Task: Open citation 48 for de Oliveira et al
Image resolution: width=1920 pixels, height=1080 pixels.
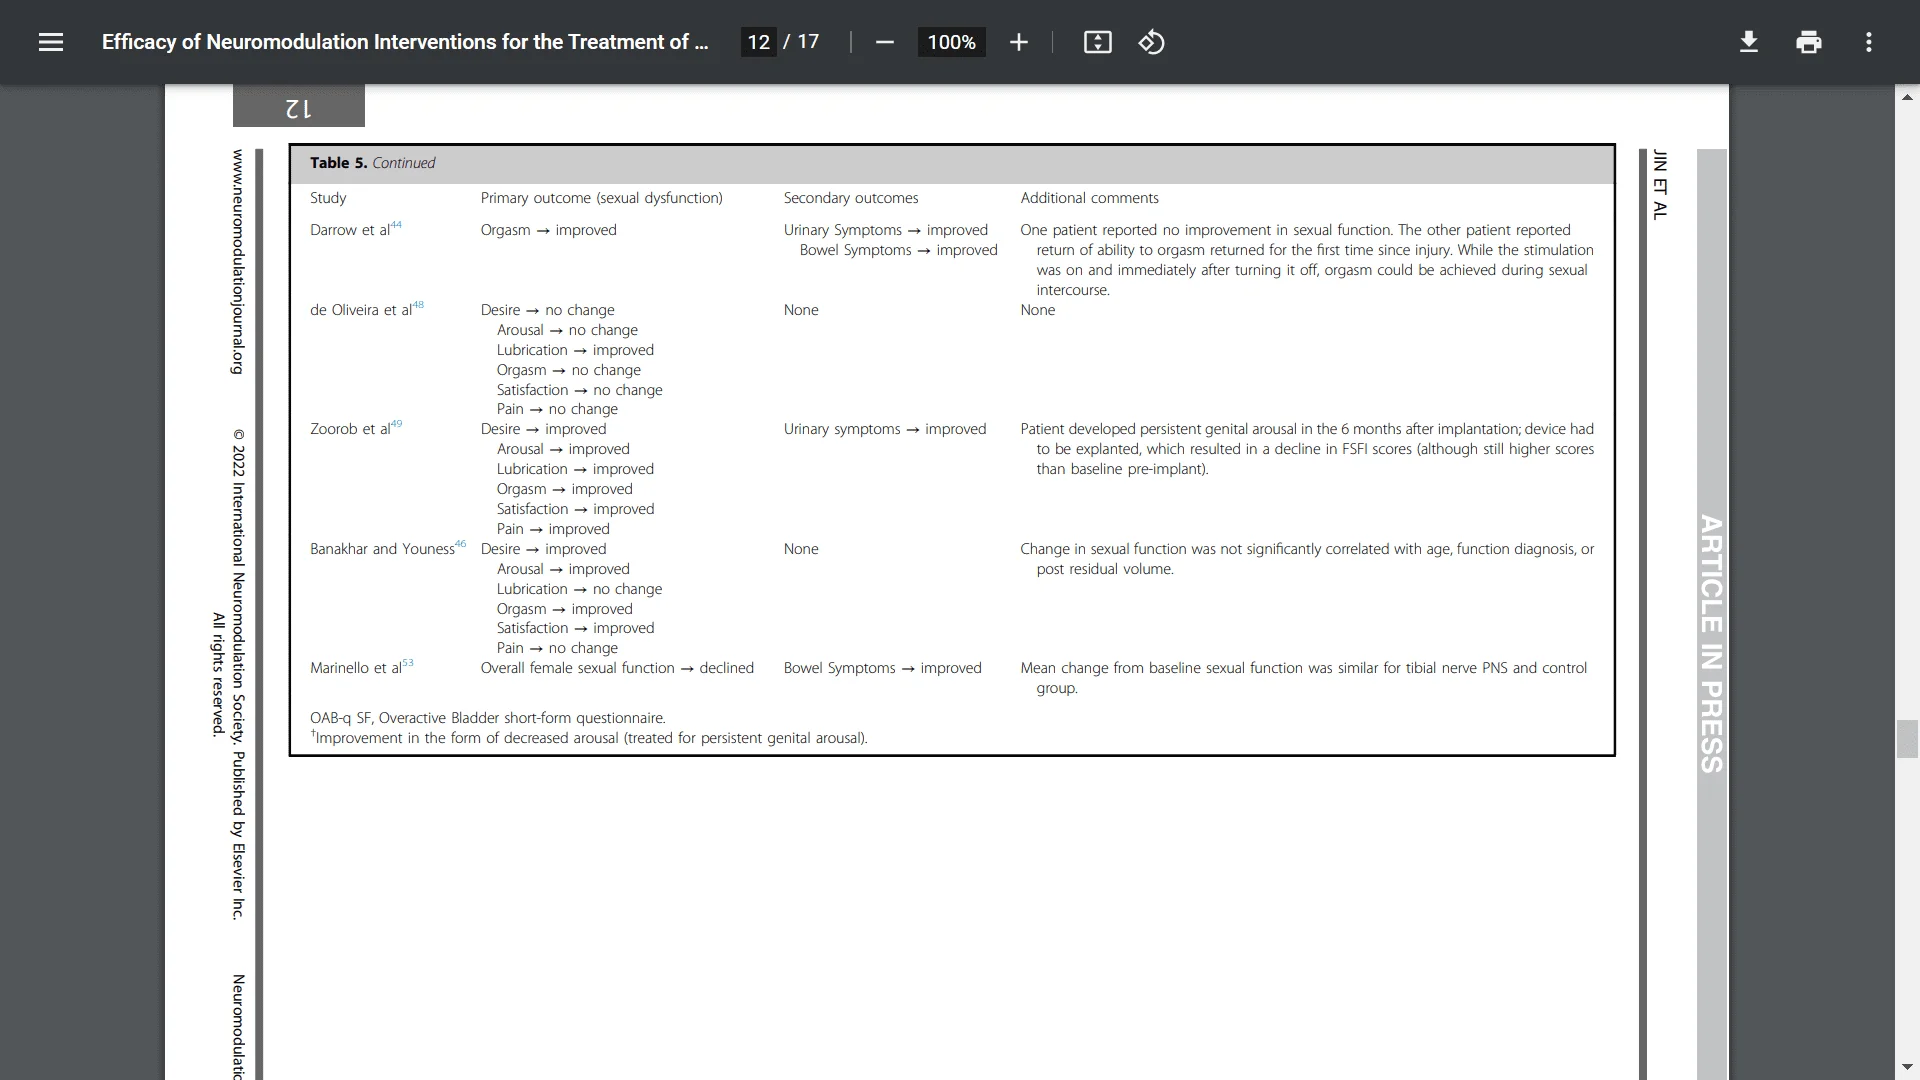Action: (x=418, y=305)
